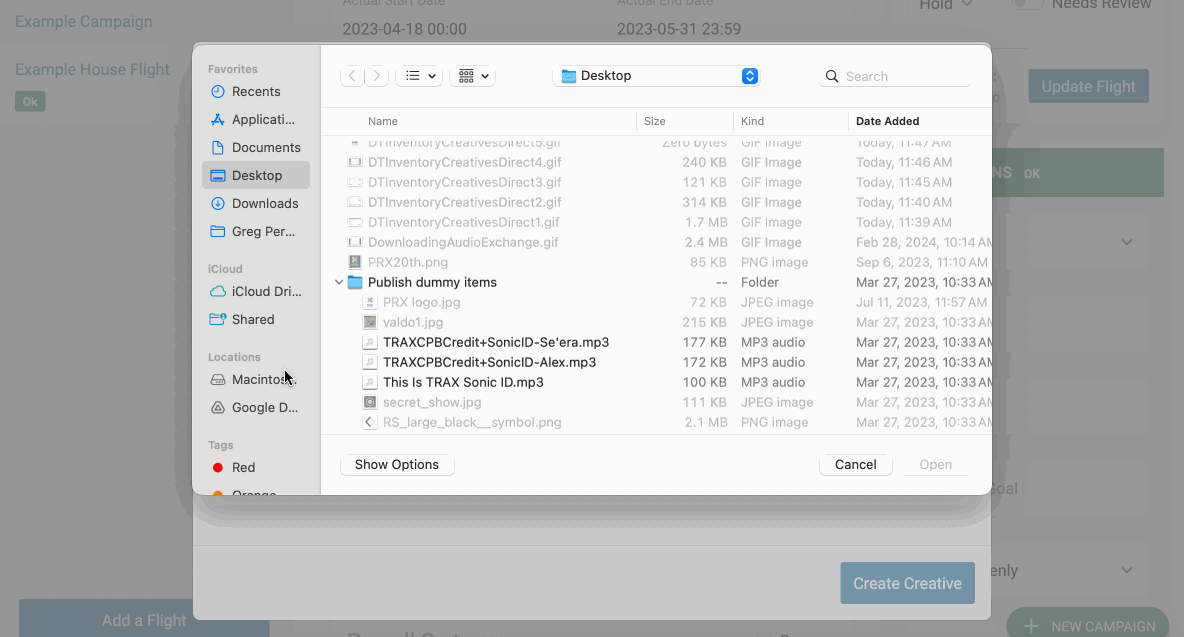Choose the Red tag in the sidebar
The image size is (1184, 637).
point(243,467)
